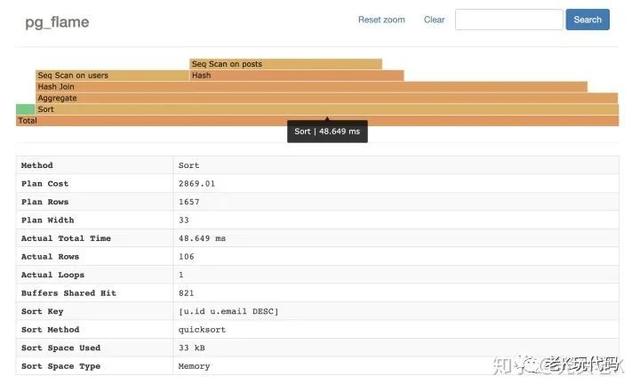Viewport: 640px width, 392px height.
Task: Select the Hash flame bar
Action: (297, 75)
